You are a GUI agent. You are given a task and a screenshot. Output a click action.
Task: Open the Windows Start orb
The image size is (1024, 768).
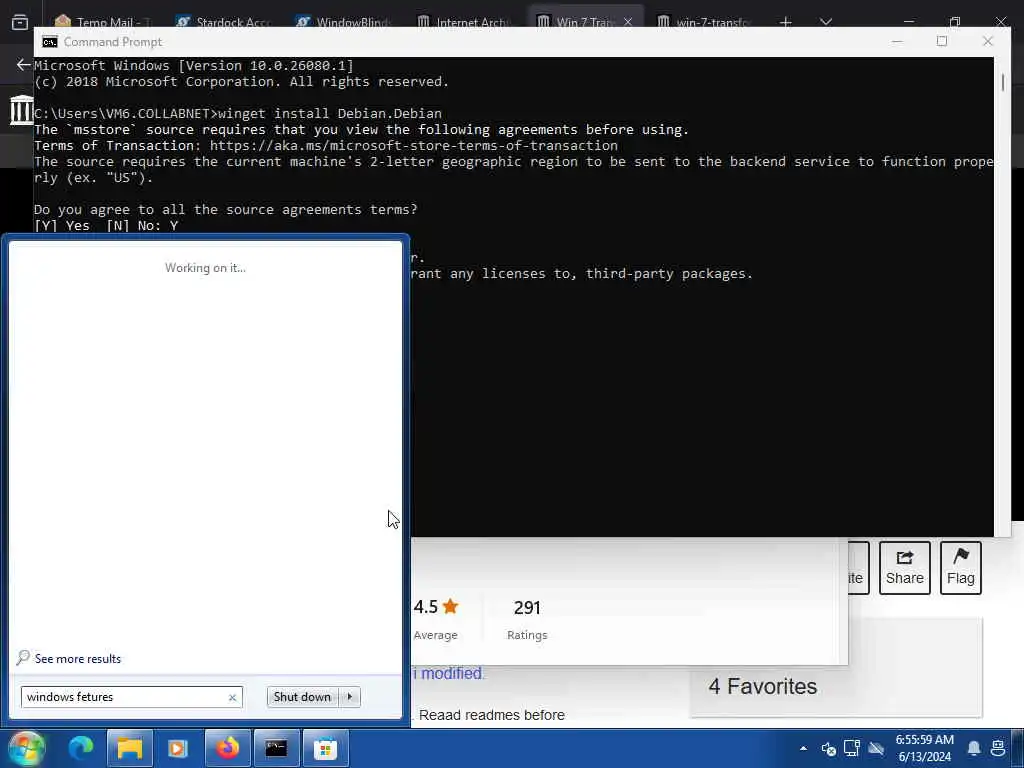click(x=27, y=748)
